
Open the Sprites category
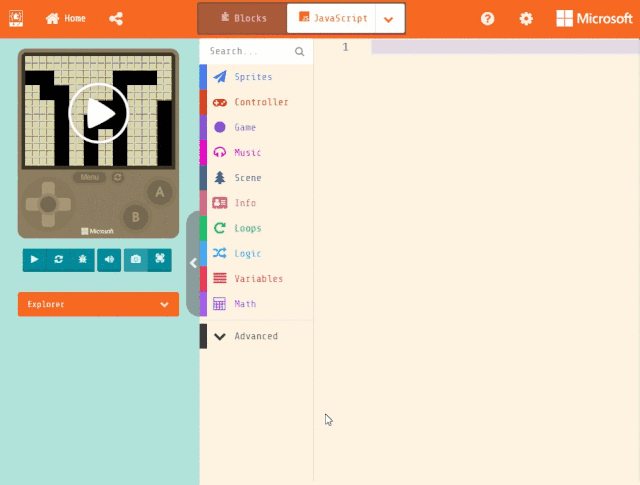point(256,77)
